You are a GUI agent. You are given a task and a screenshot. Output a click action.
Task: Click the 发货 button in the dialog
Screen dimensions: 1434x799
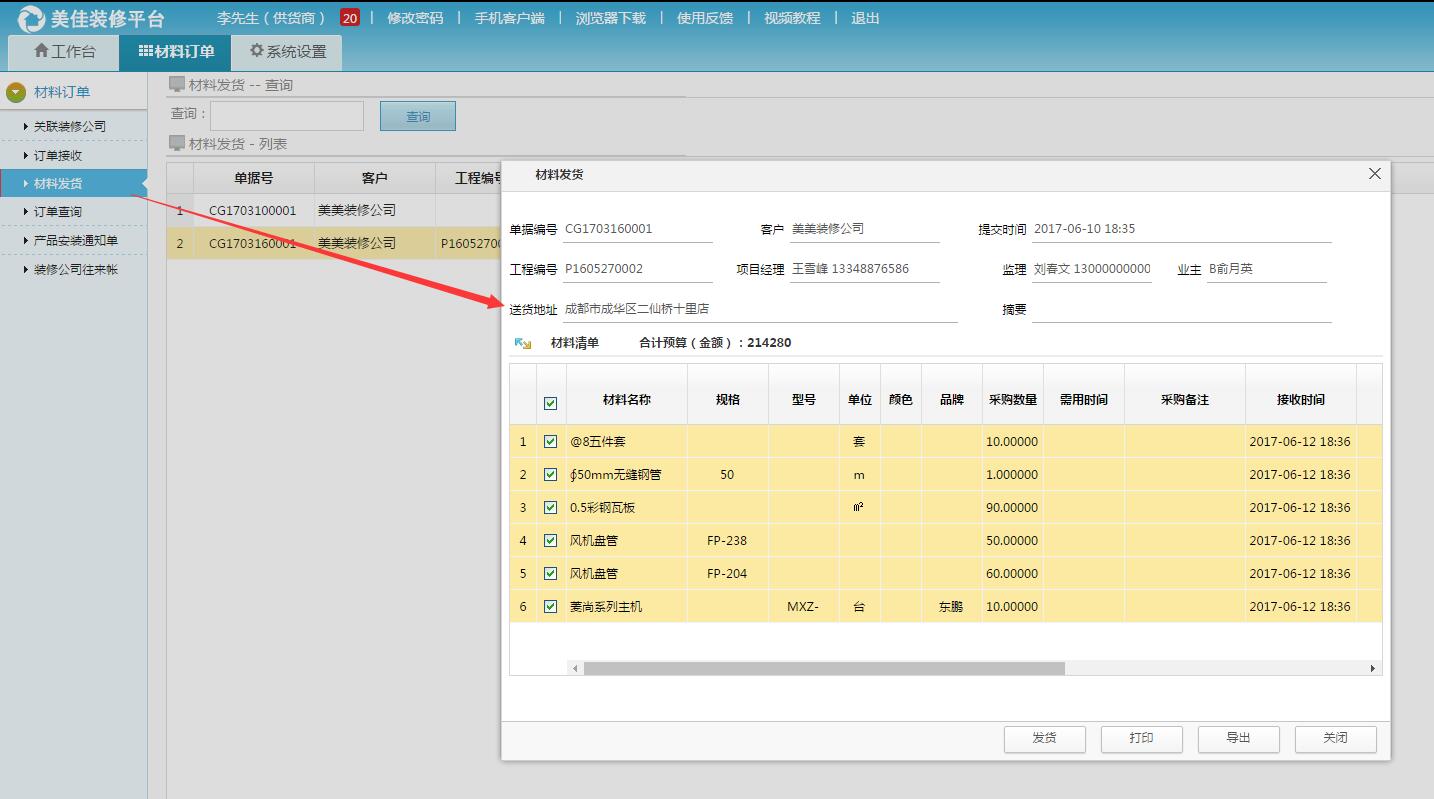point(1044,739)
